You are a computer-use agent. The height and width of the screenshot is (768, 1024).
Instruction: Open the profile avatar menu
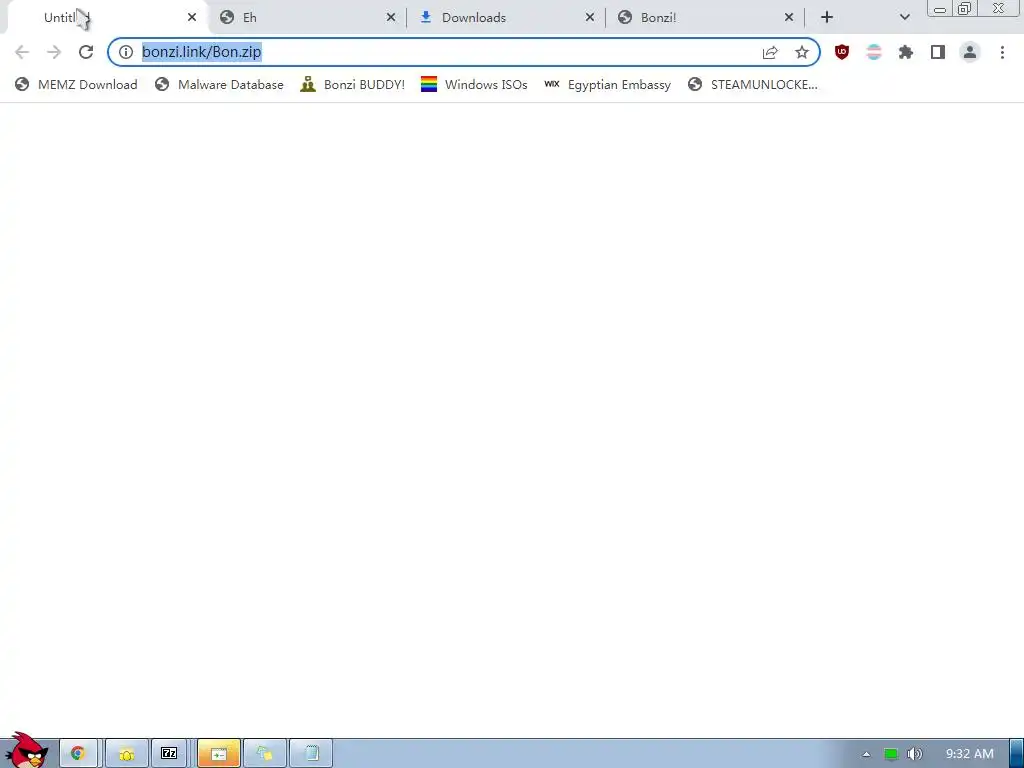pyautogui.click(x=970, y=52)
